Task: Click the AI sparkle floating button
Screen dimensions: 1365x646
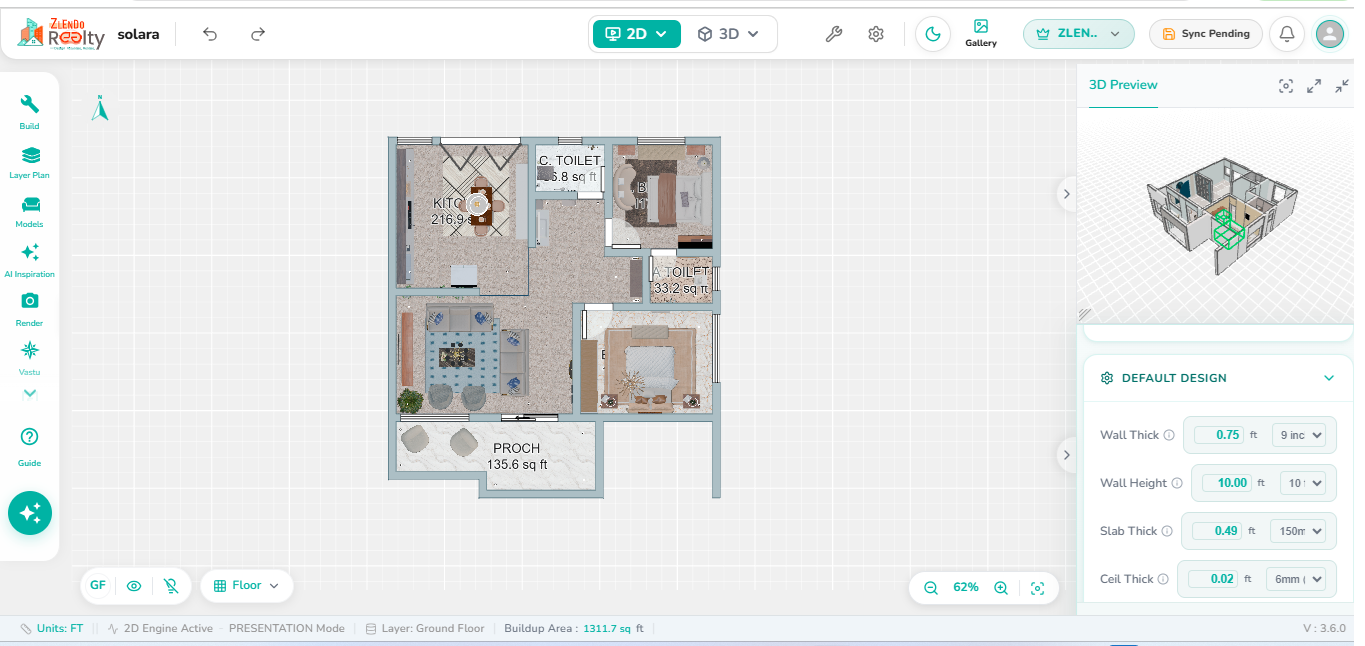Action: [x=30, y=513]
